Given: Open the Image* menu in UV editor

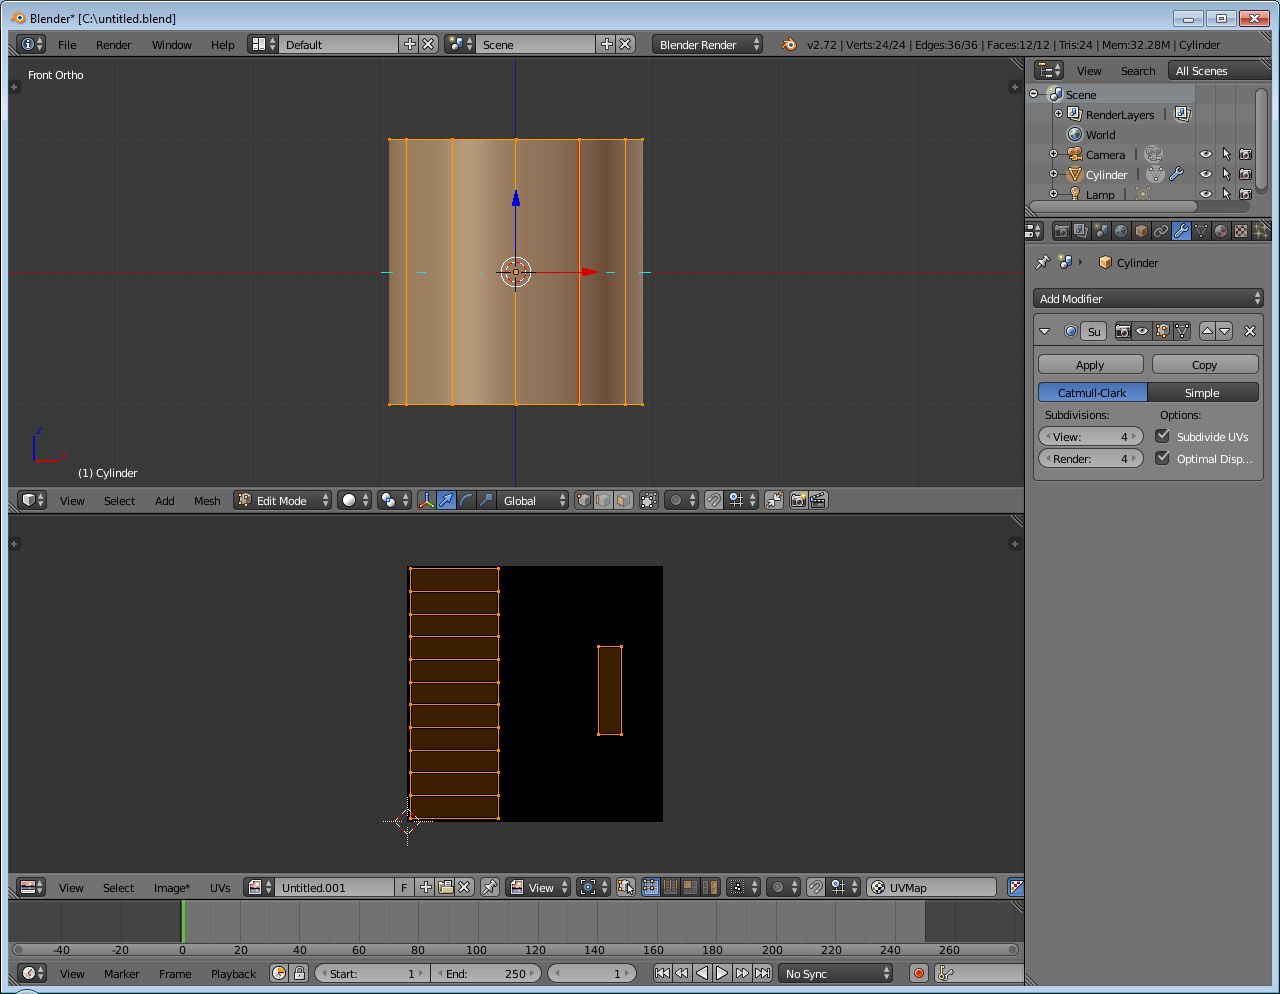Looking at the screenshot, I should (172, 887).
